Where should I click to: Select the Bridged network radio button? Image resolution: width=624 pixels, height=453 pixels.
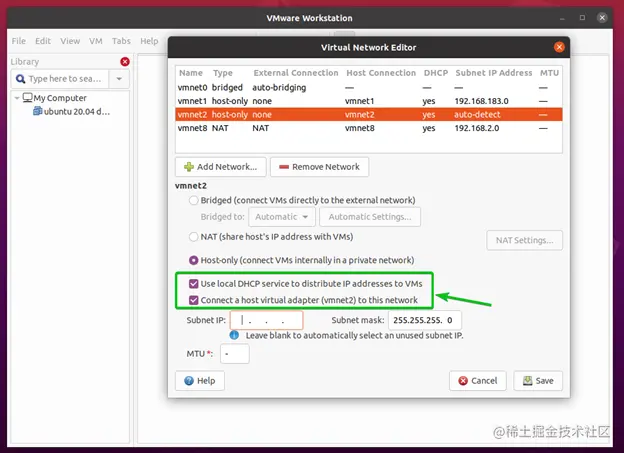pos(193,200)
